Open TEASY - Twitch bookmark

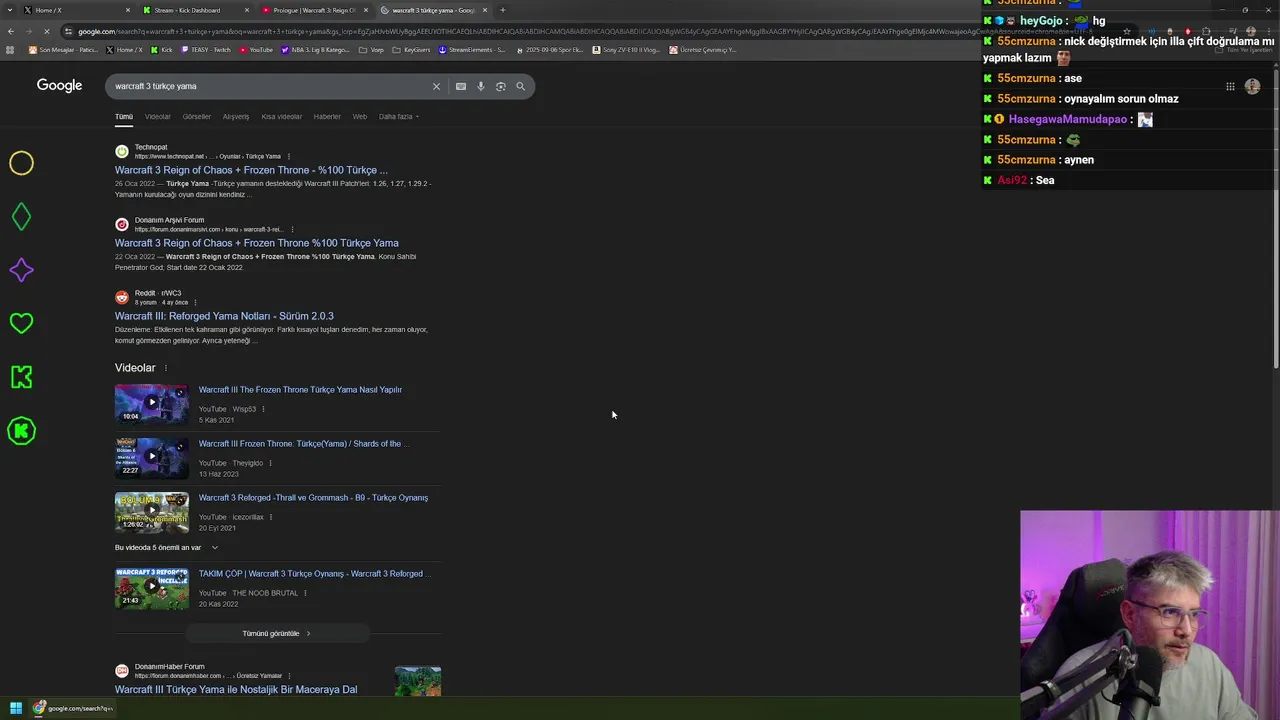(205, 49)
